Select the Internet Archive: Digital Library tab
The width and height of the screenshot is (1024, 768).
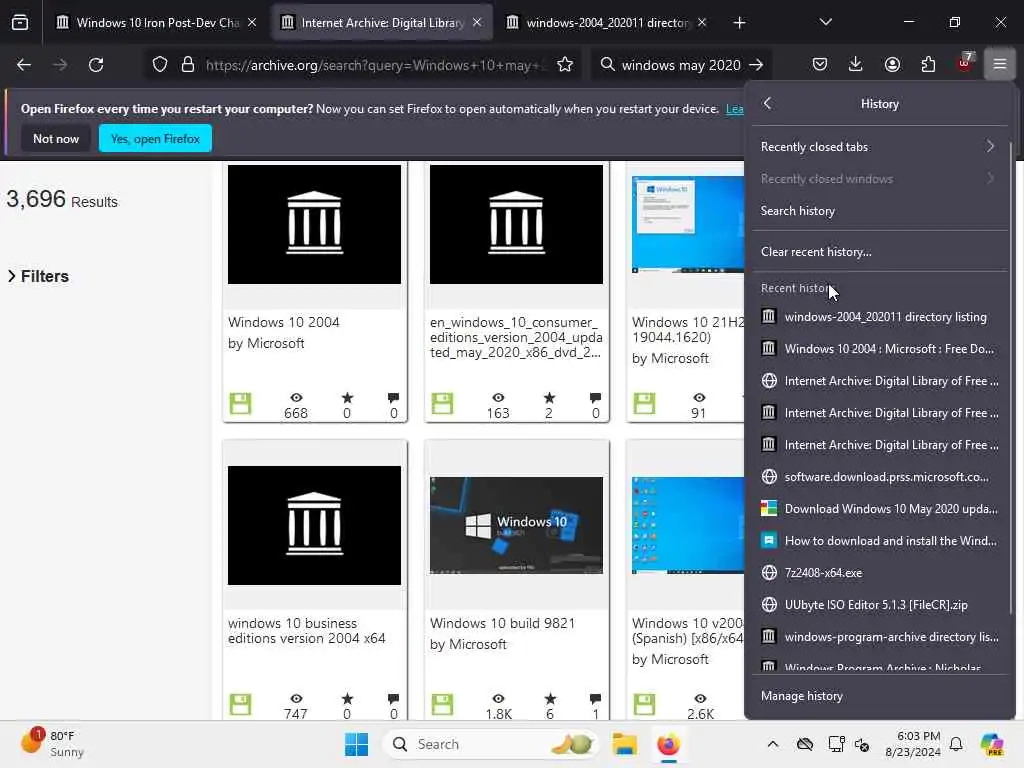click(x=382, y=23)
